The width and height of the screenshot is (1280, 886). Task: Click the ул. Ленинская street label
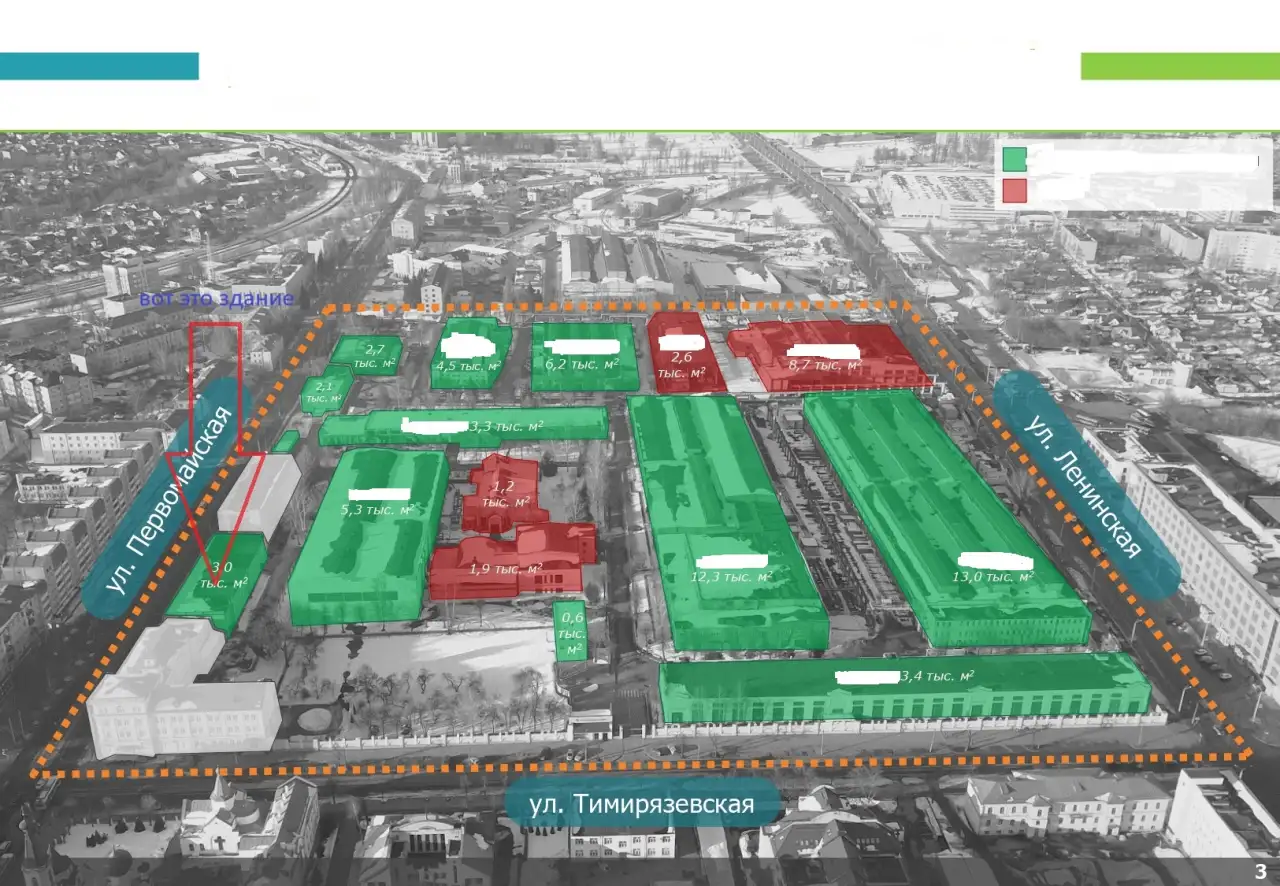(1087, 485)
